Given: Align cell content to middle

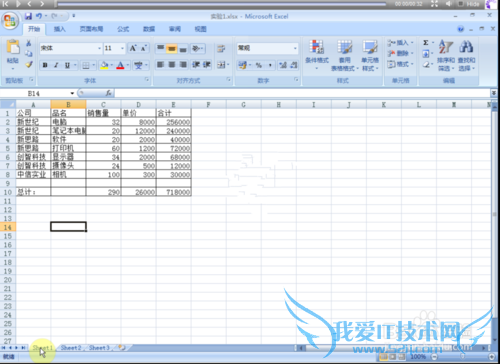Looking at the screenshot, I should (x=172, y=48).
